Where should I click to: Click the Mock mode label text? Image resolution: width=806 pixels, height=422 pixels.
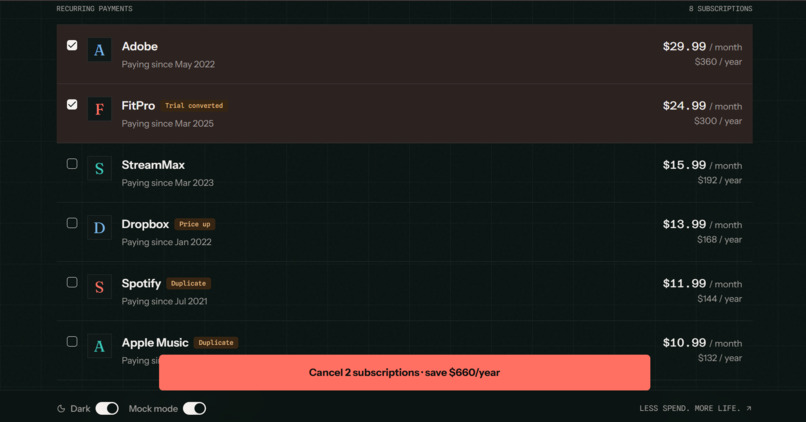[x=153, y=409]
